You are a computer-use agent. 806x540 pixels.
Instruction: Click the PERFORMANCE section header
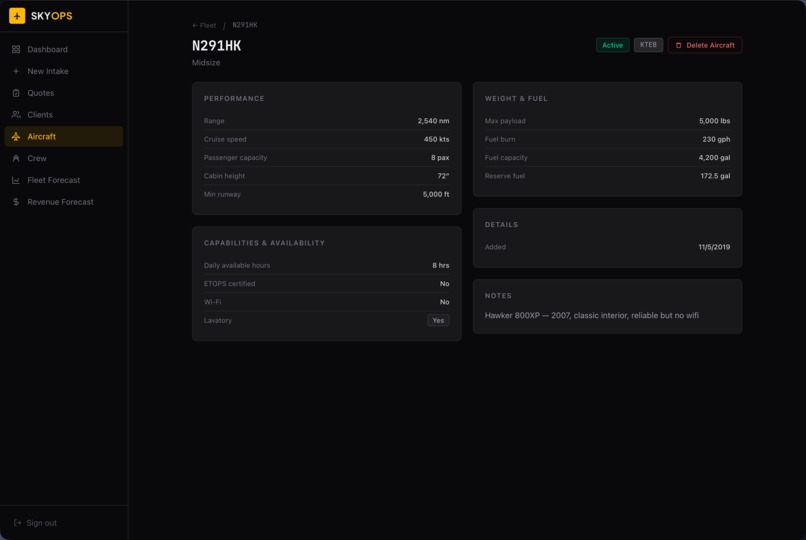click(234, 98)
